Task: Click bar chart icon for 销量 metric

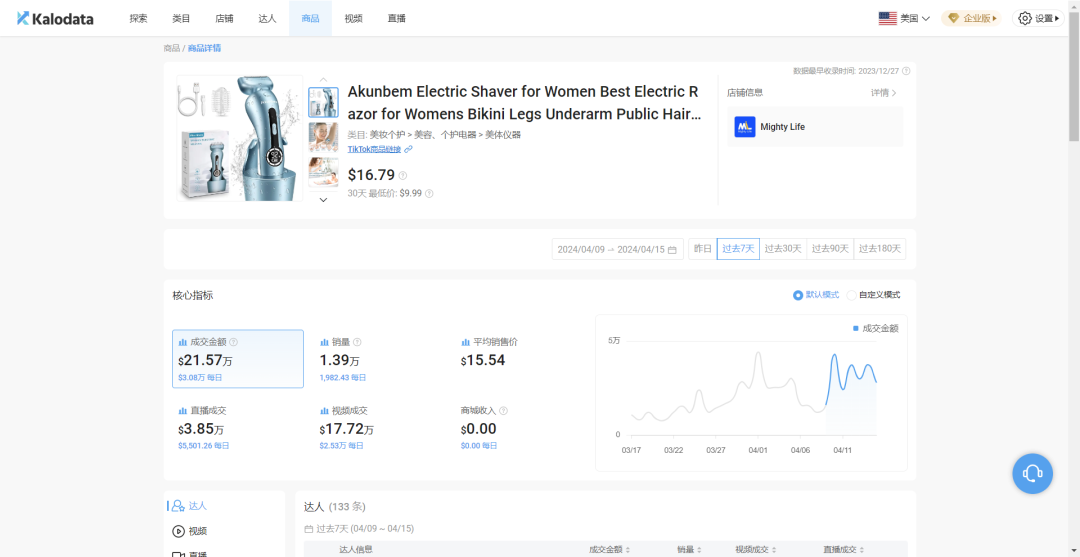Action: pyautogui.click(x=324, y=341)
